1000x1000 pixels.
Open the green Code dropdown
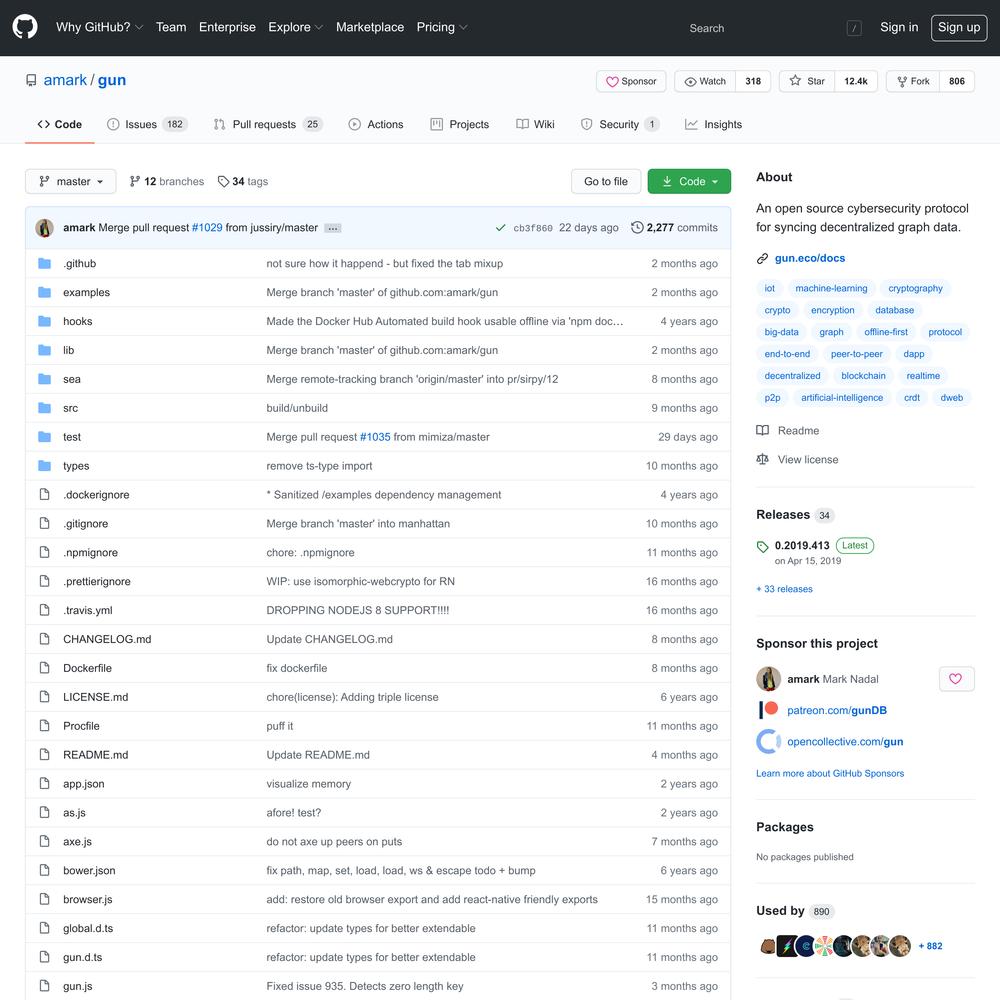689,181
